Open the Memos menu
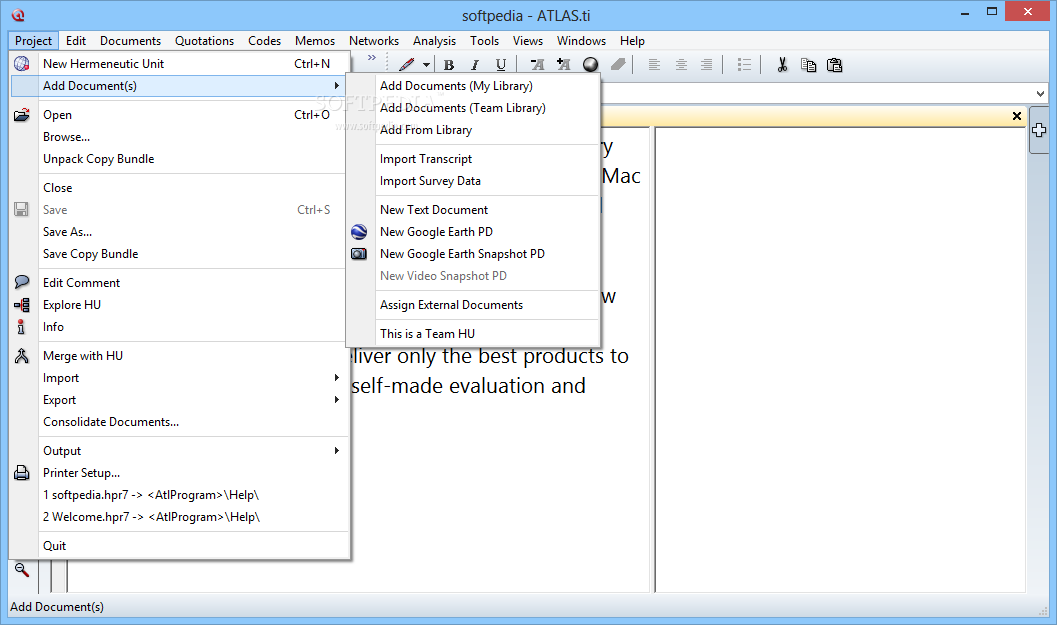Image resolution: width=1057 pixels, height=625 pixels. [x=315, y=41]
